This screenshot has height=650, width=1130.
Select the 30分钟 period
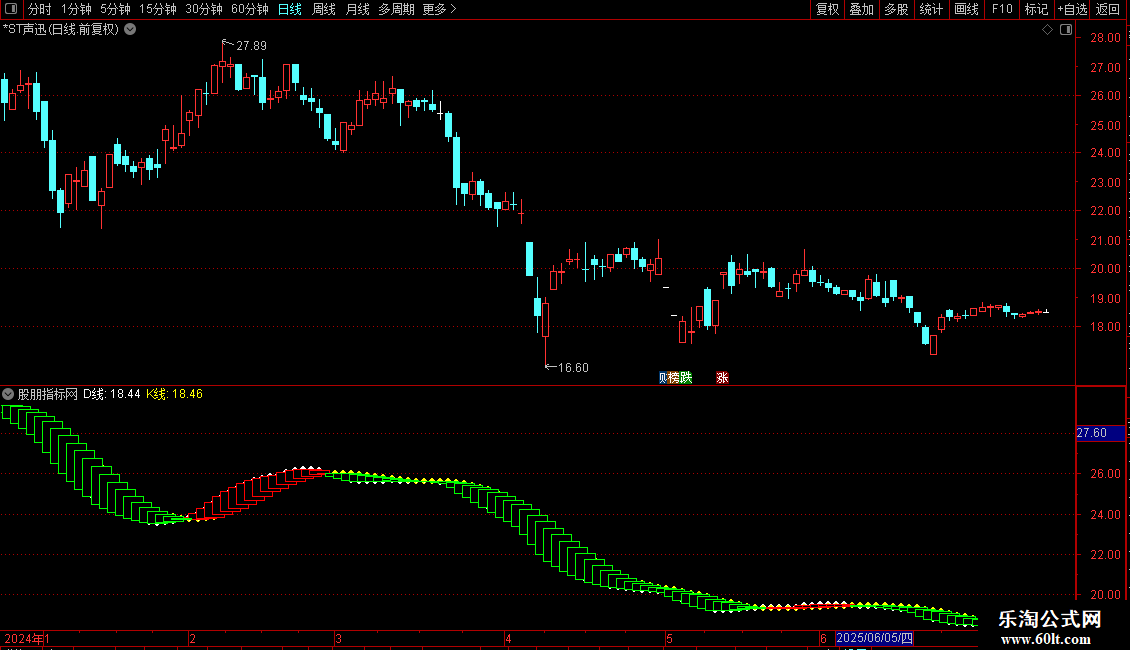point(204,9)
